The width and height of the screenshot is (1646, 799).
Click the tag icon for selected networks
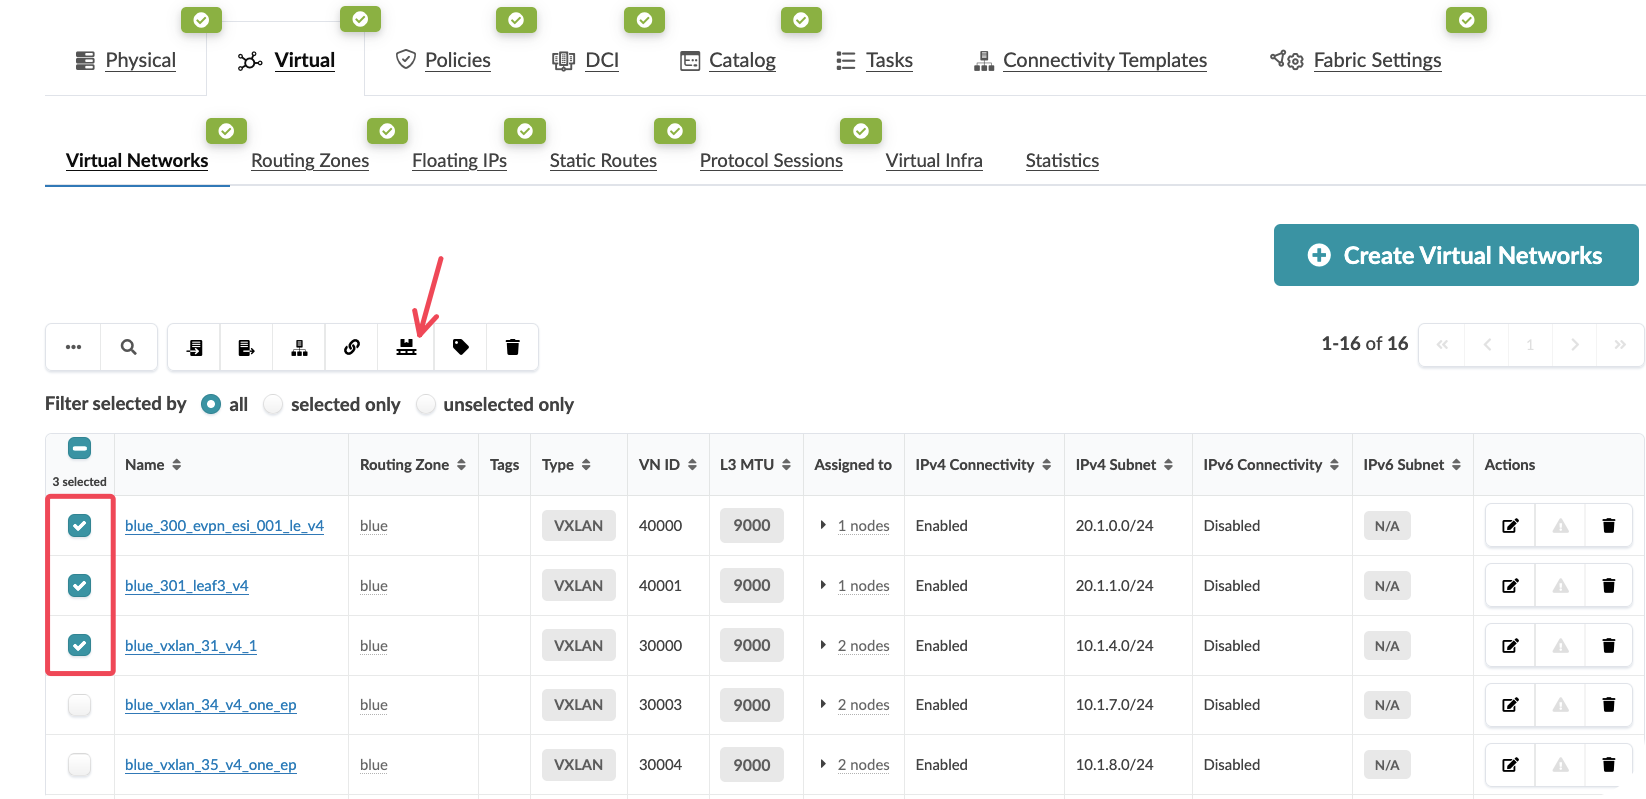pos(460,347)
